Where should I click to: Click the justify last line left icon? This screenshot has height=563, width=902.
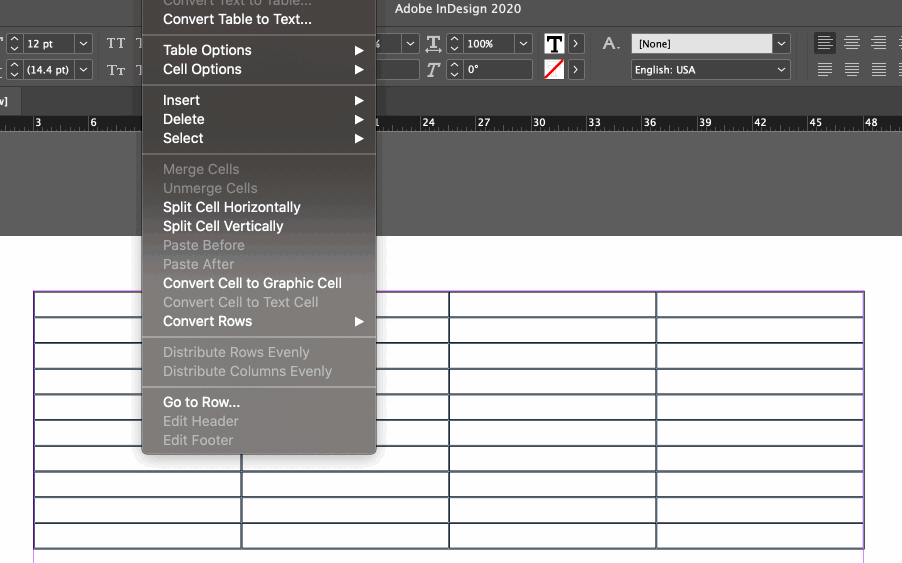coord(825,70)
